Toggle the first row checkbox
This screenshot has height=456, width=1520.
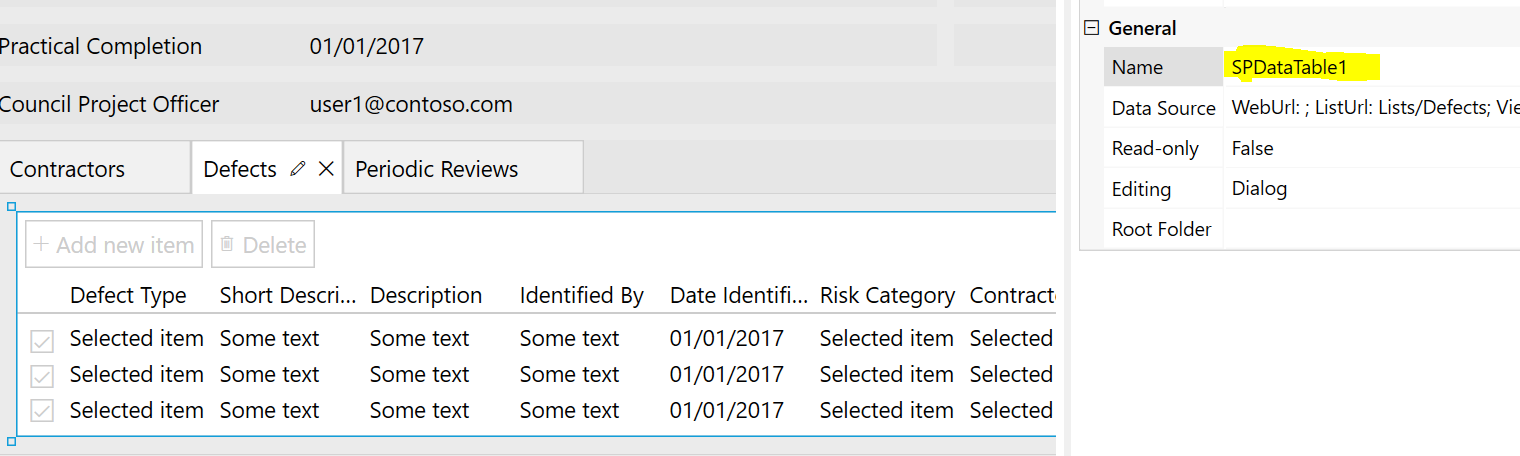(x=42, y=341)
